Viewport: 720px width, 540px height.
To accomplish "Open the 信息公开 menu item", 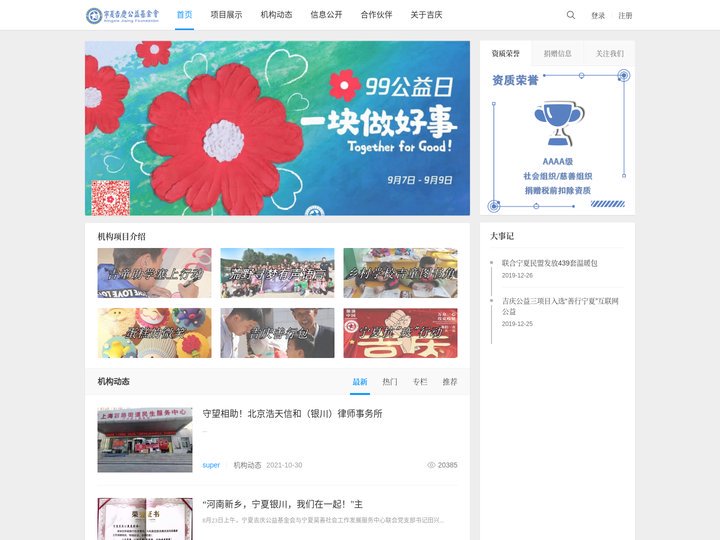I will [326, 15].
